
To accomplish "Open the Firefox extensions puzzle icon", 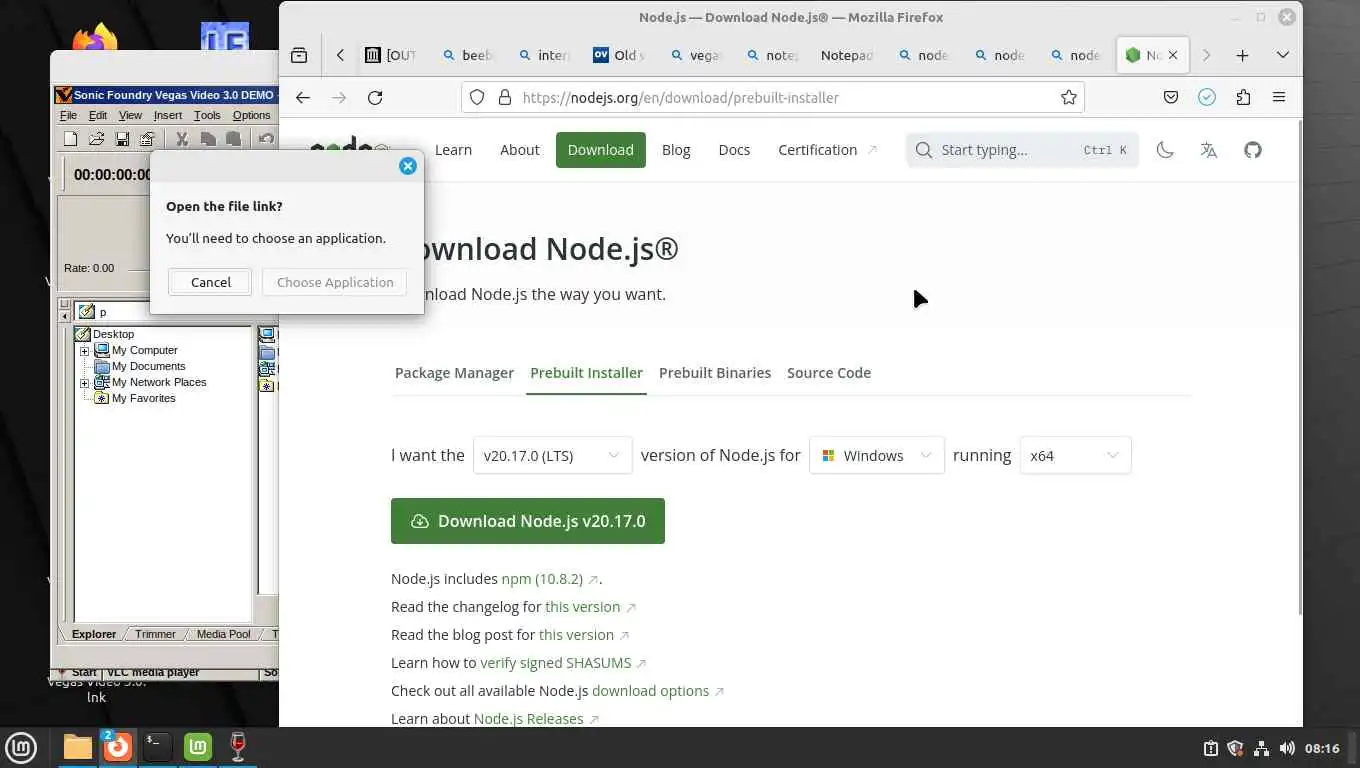I will 1243,97.
